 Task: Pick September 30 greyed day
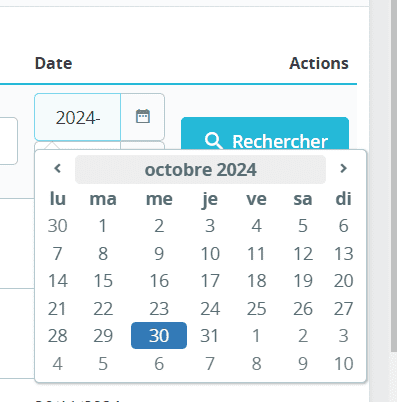57,226
